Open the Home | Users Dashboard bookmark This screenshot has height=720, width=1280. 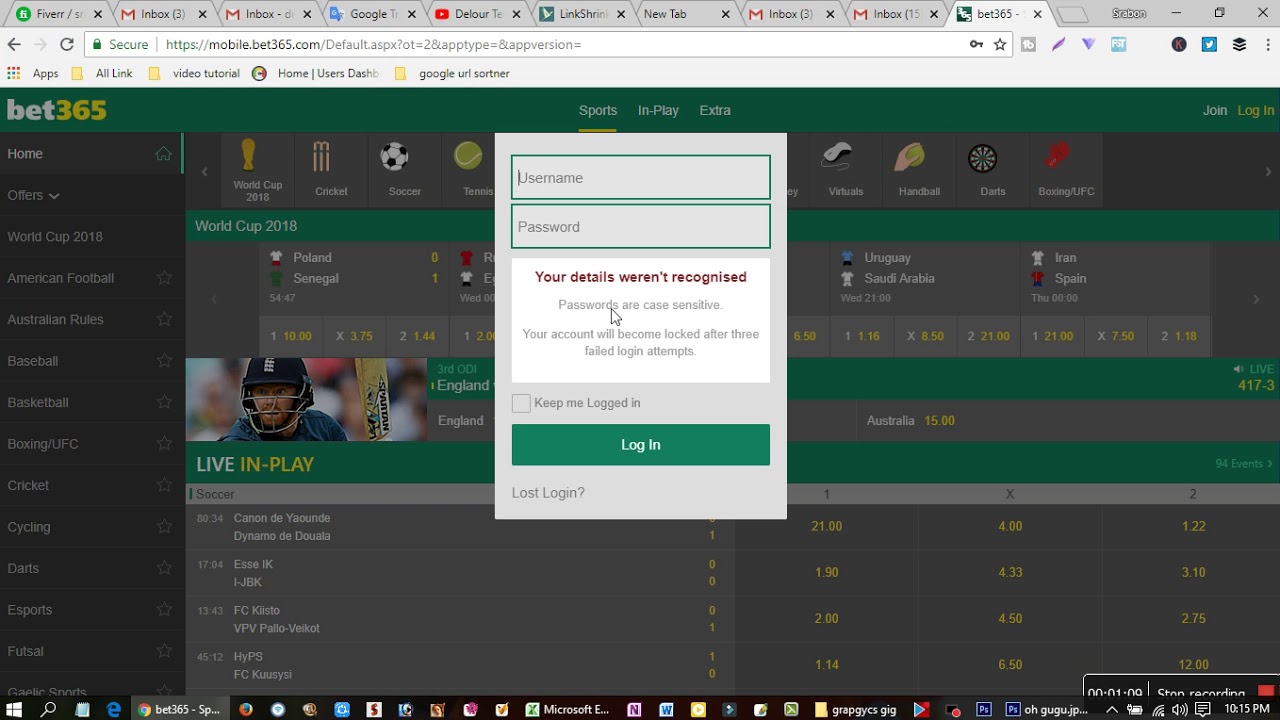pos(317,73)
